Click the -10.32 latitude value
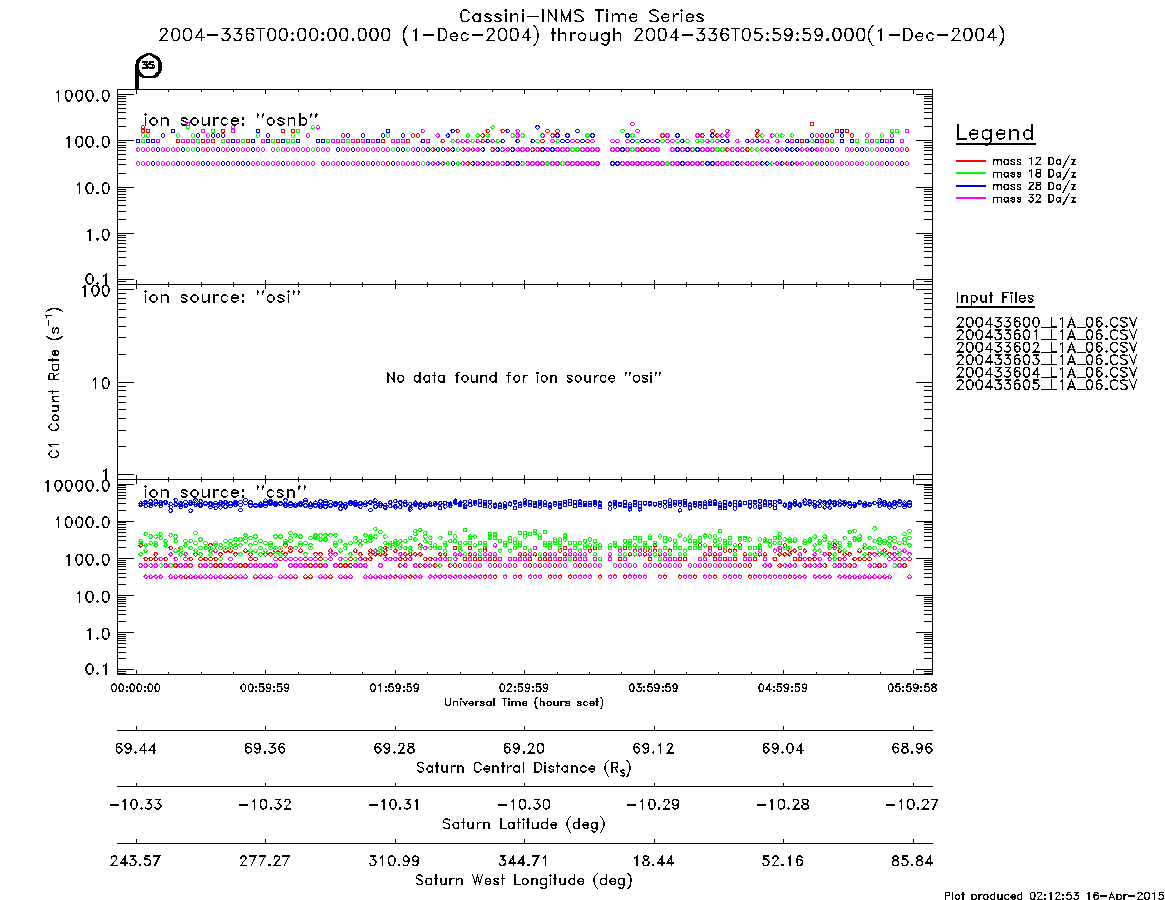The image size is (1165, 900). (265, 805)
